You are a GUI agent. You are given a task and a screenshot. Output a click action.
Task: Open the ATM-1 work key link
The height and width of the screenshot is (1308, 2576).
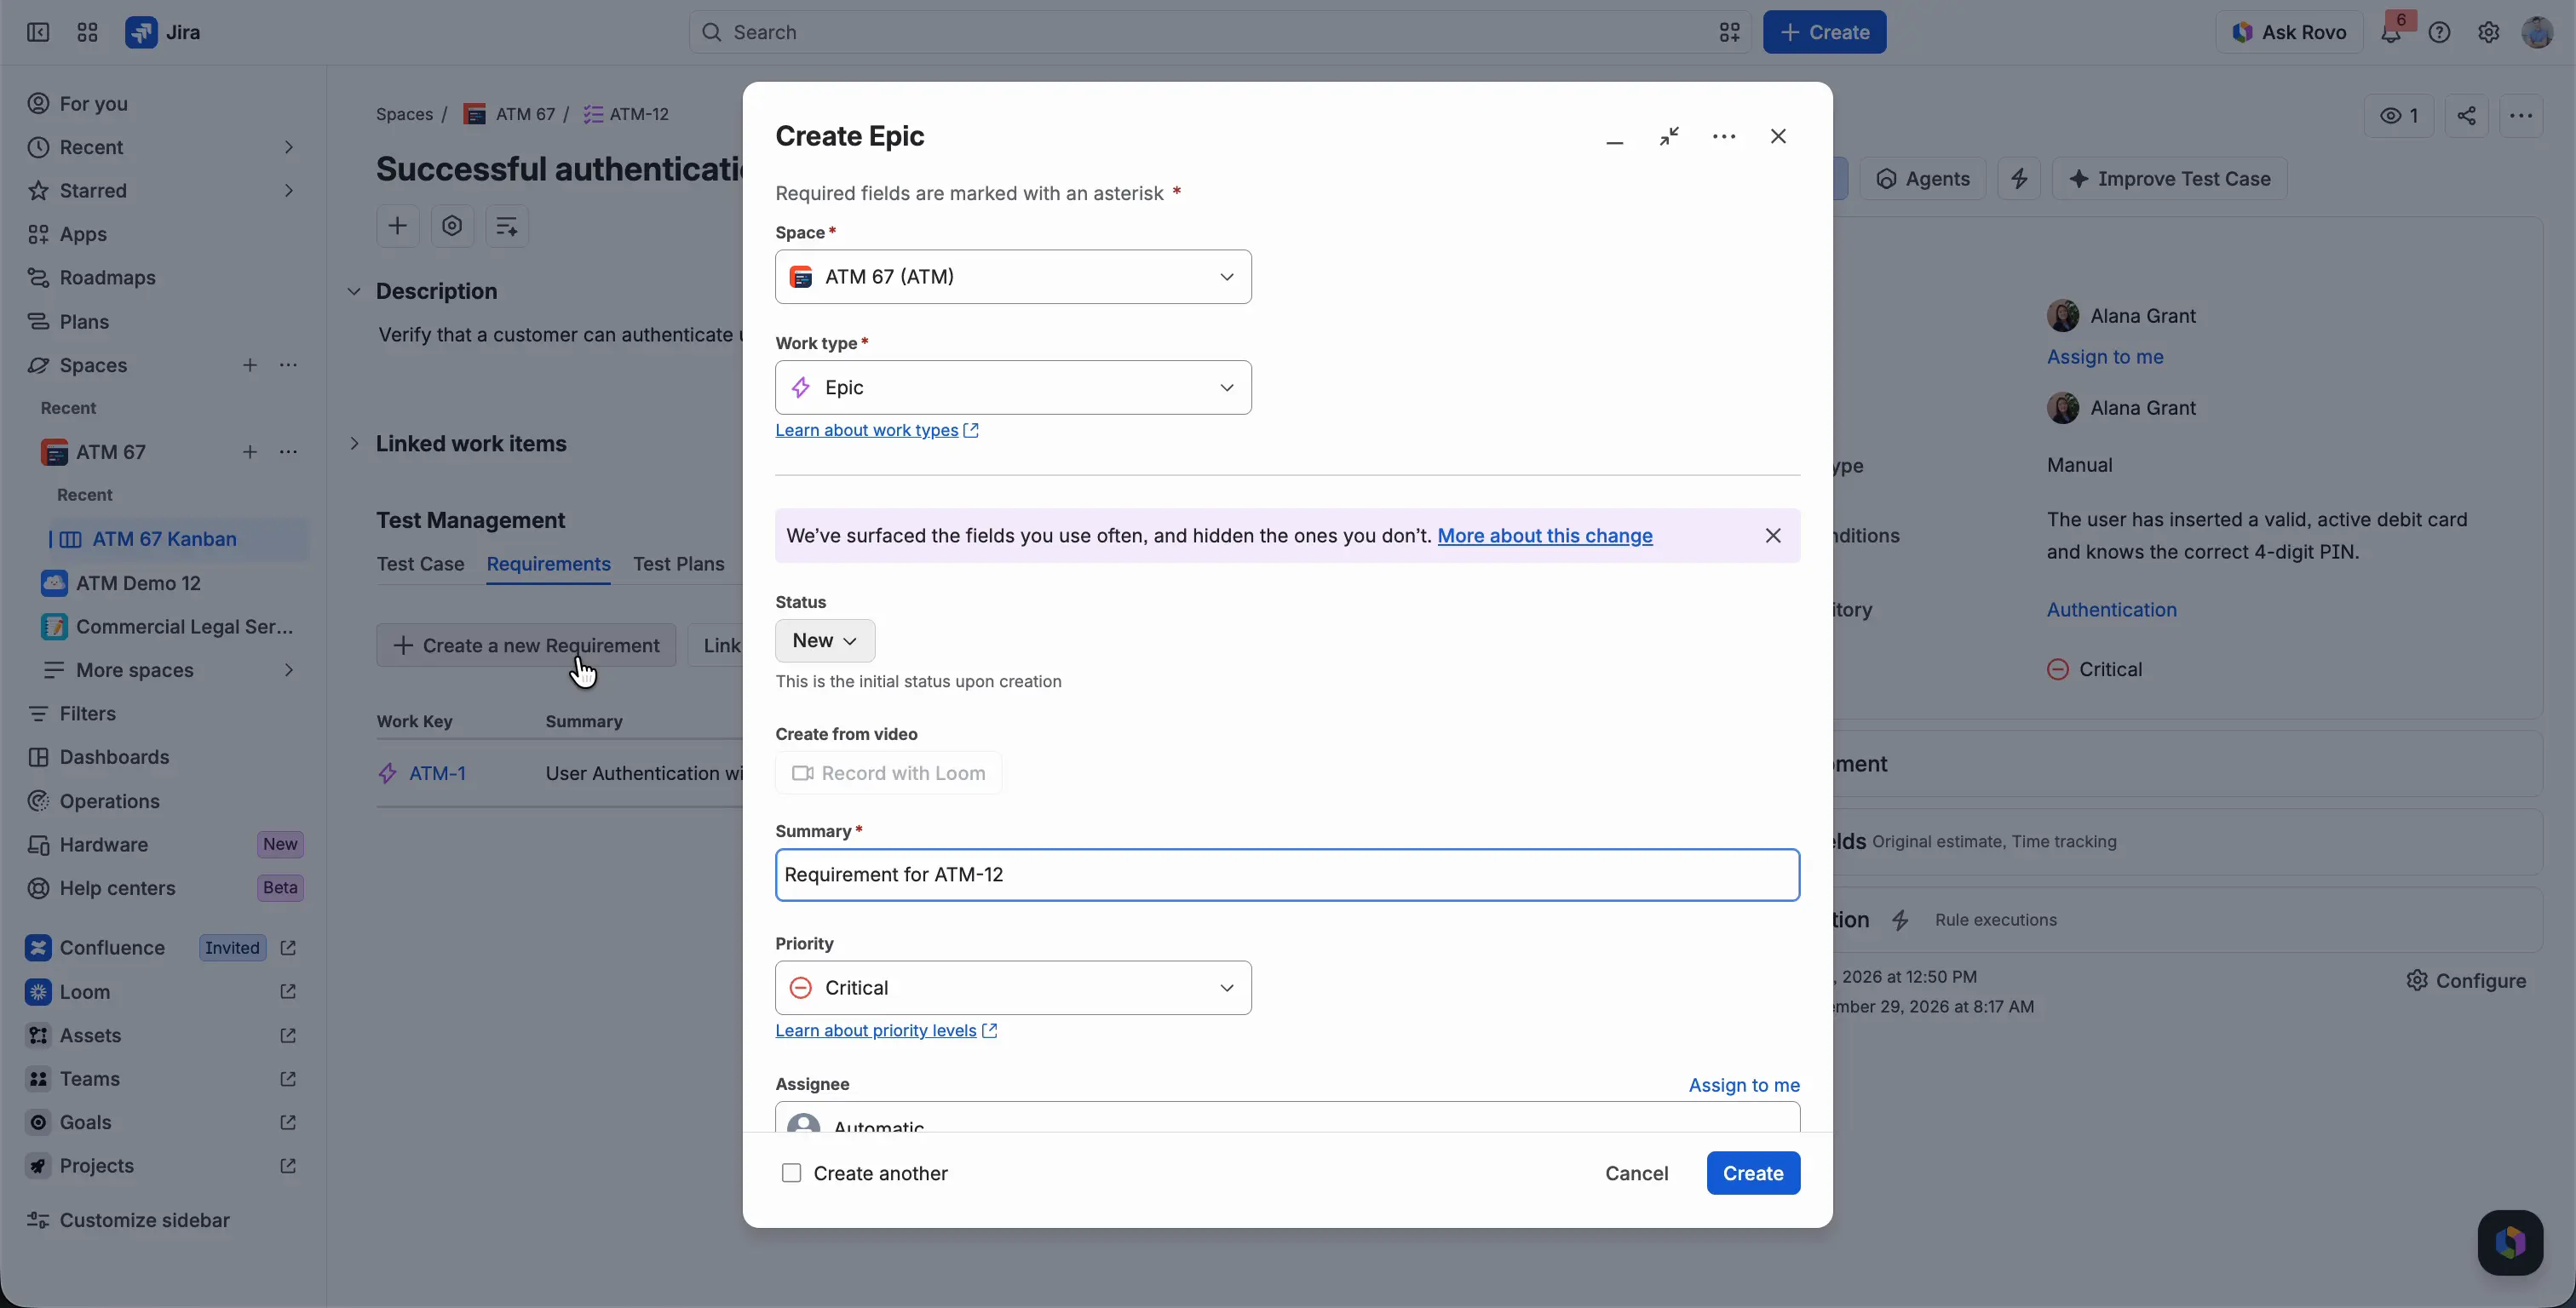pos(437,774)
